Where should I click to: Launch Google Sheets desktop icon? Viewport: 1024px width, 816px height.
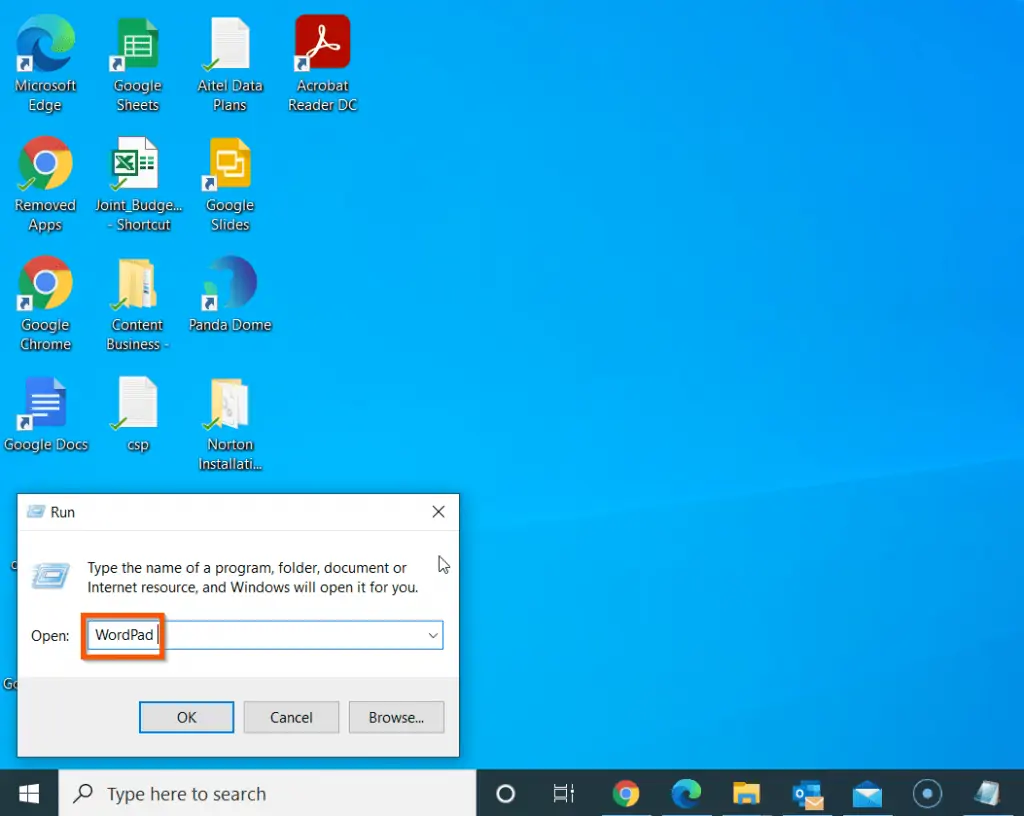(136, 45)
